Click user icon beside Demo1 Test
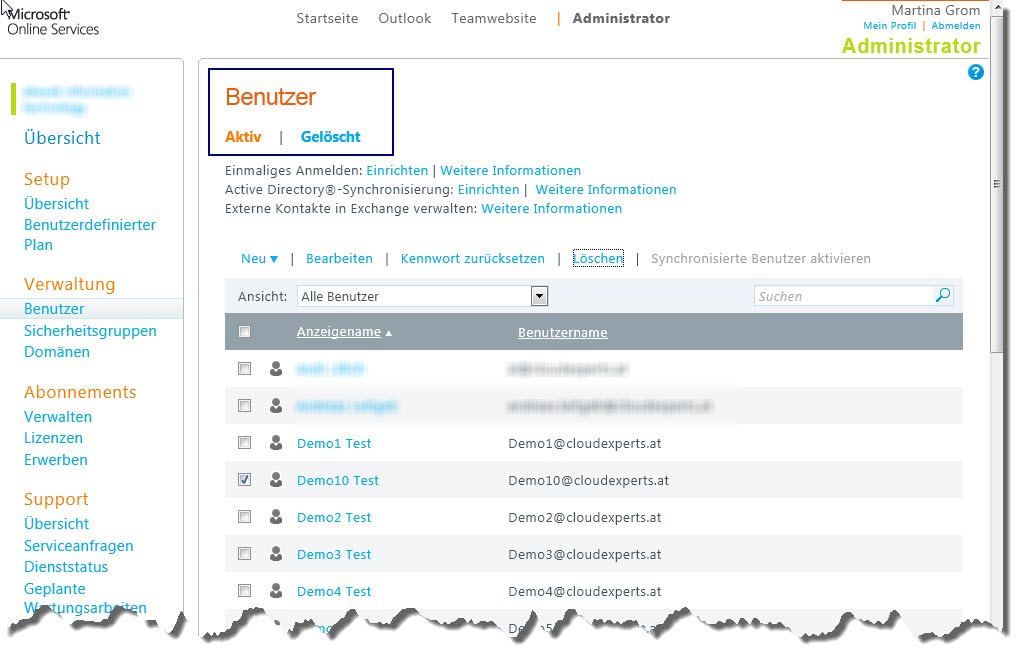This screenshot has width=1019, height=663. 276,443
